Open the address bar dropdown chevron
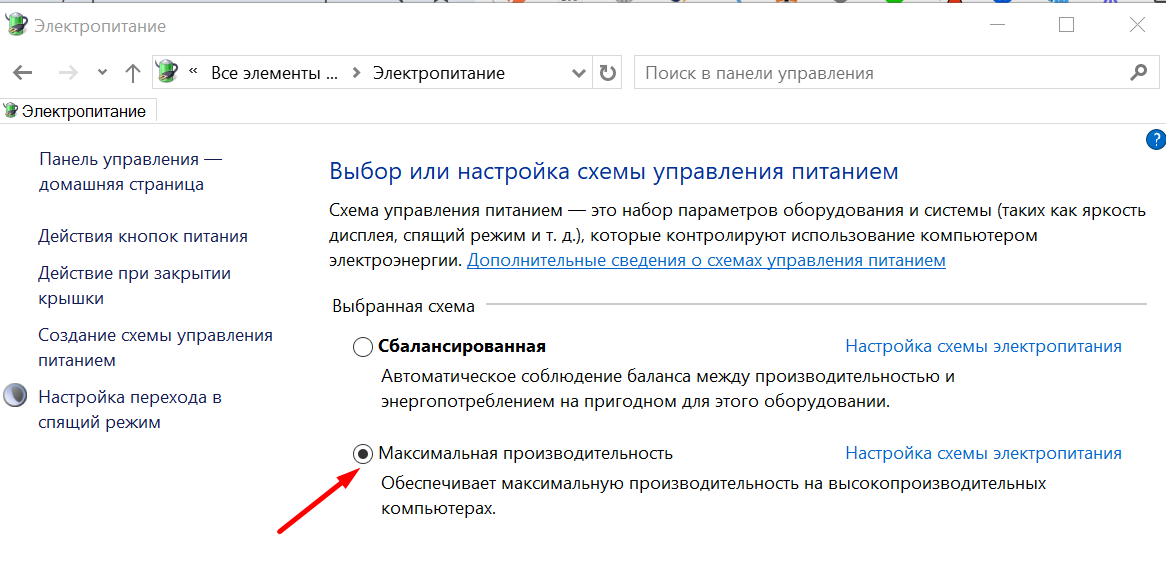Viewport: 1166px width, 577px height. [578, 71]
